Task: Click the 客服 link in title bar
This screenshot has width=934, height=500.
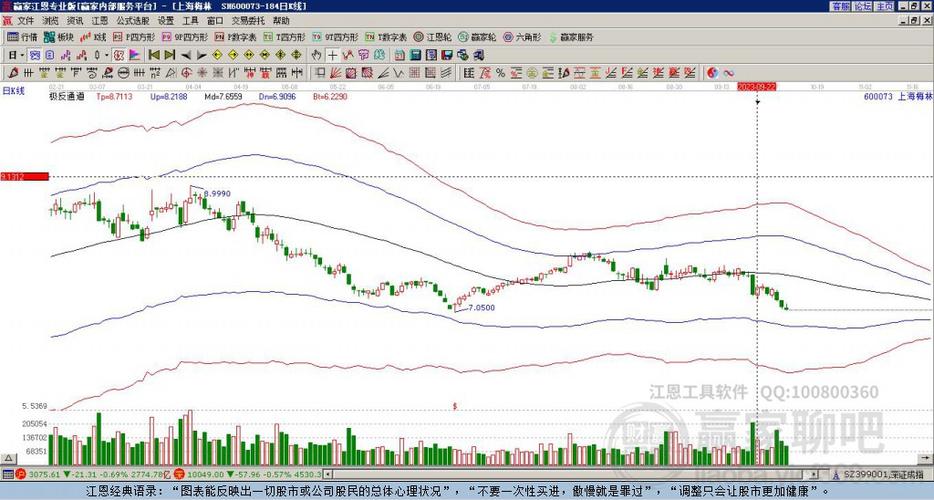Action: click(840, 6)
